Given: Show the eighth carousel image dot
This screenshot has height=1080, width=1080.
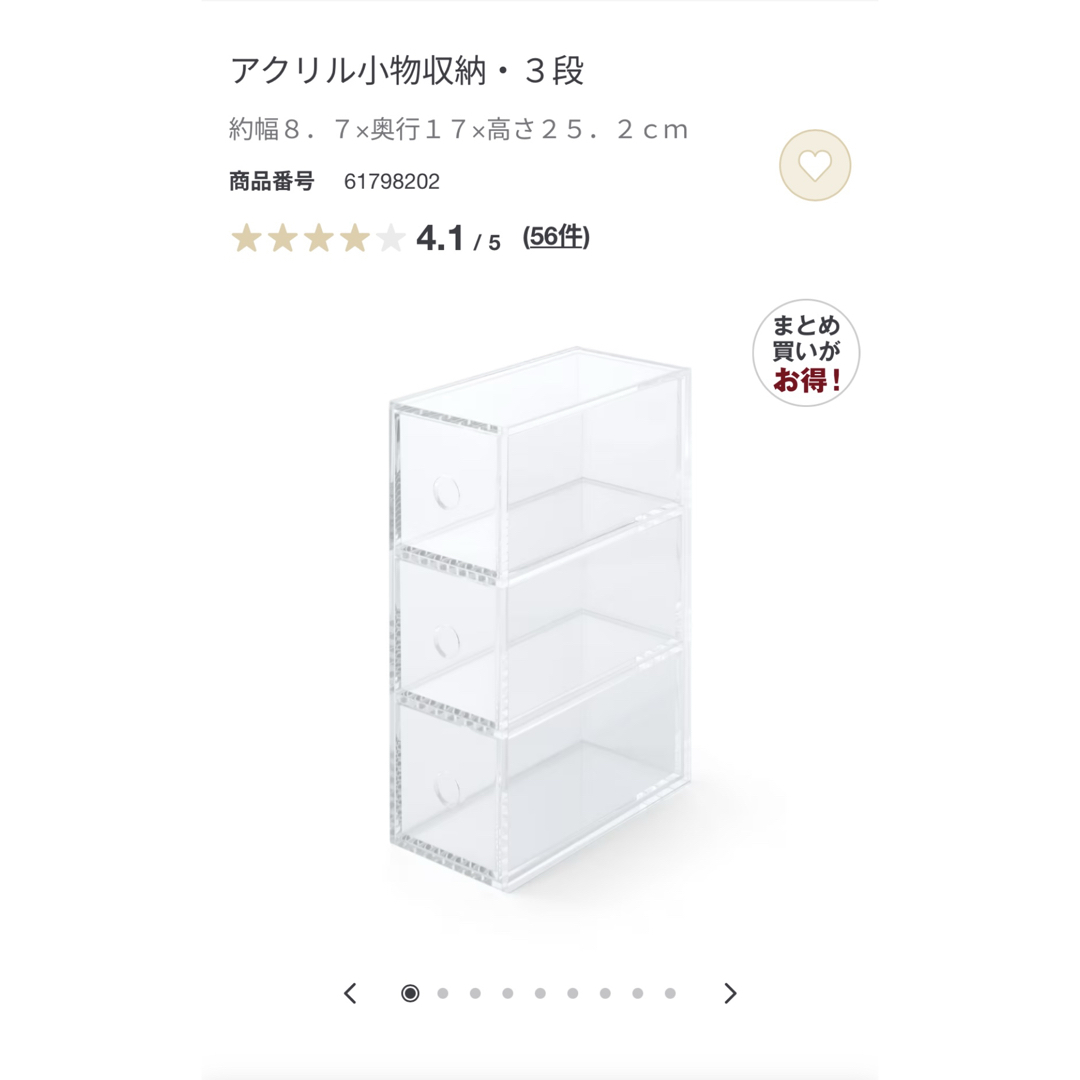Looking at the screenshot, I should (638, 993).
